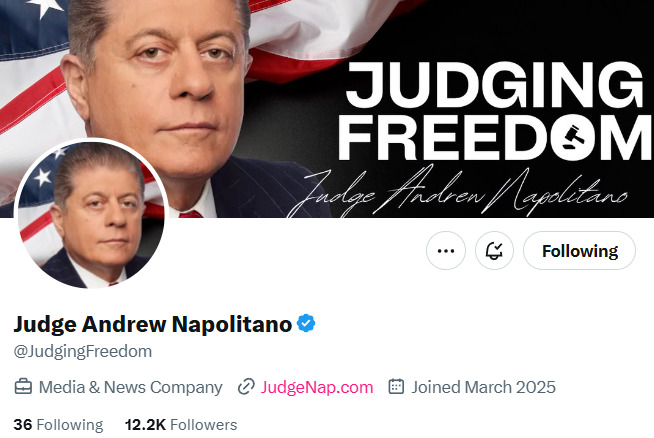The height and width of the screenshot is (438, 654).
Task: Click the chain link icon beside the website
Action: [x=246, y=387]
